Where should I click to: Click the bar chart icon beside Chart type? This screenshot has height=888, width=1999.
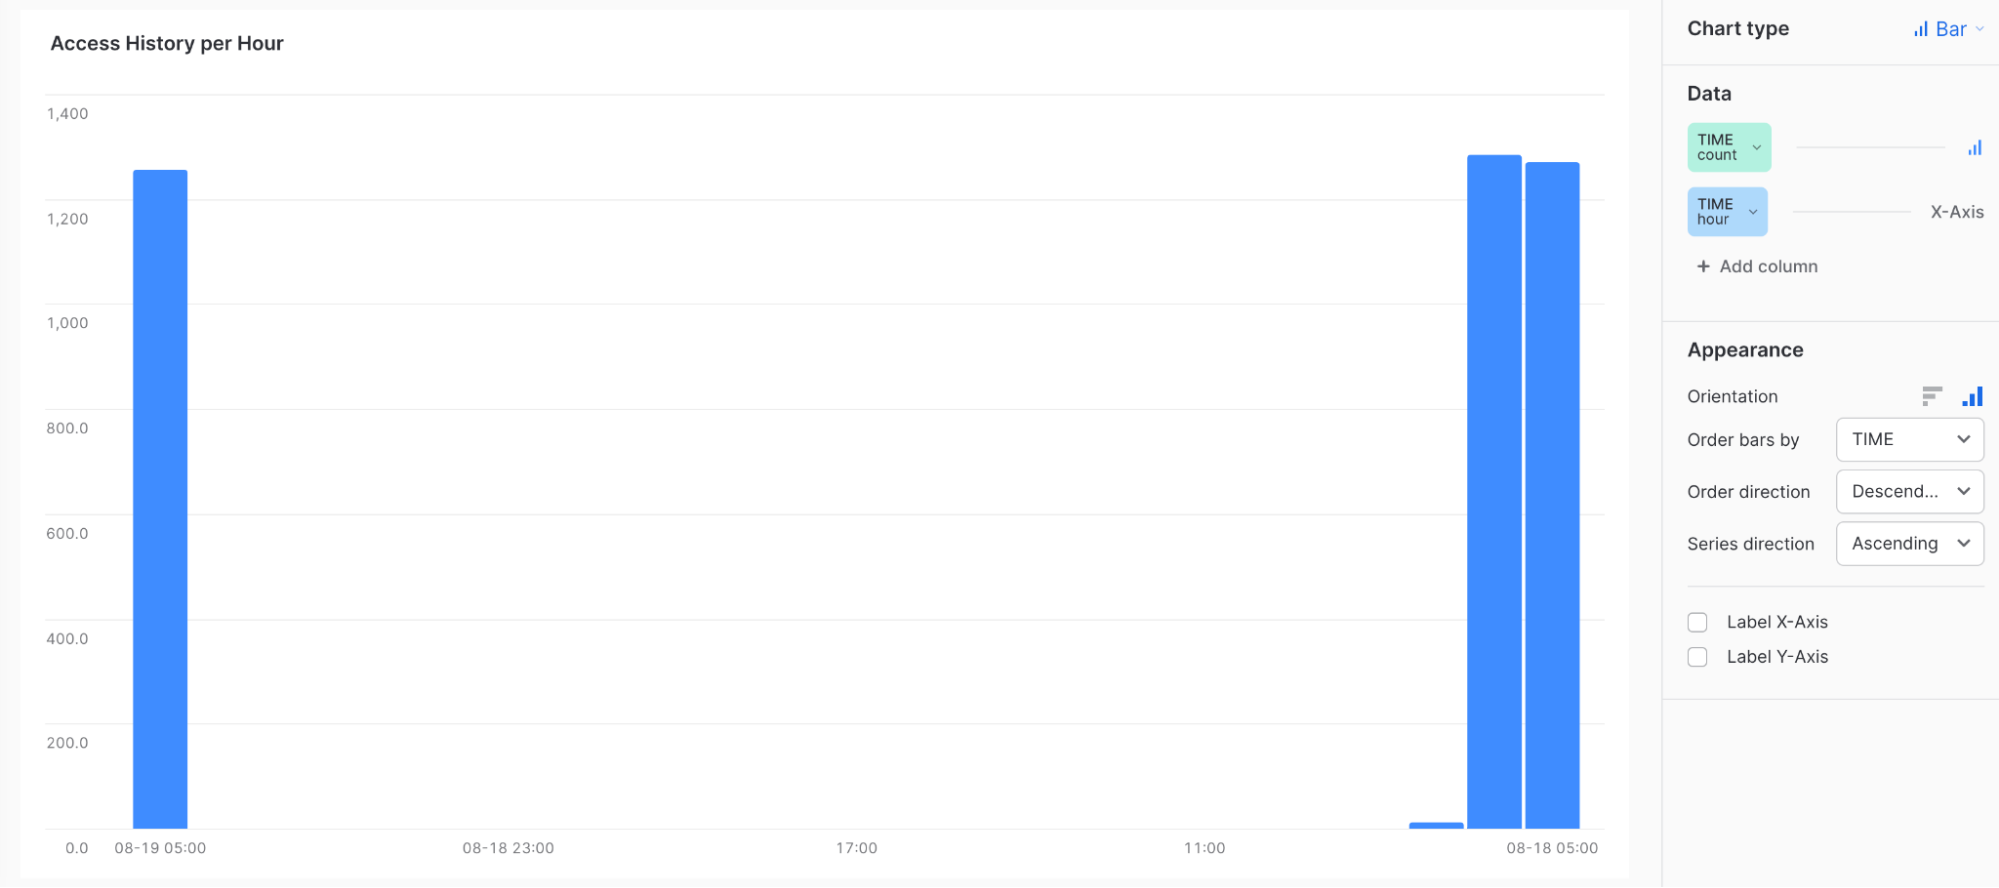point(1919,28)
